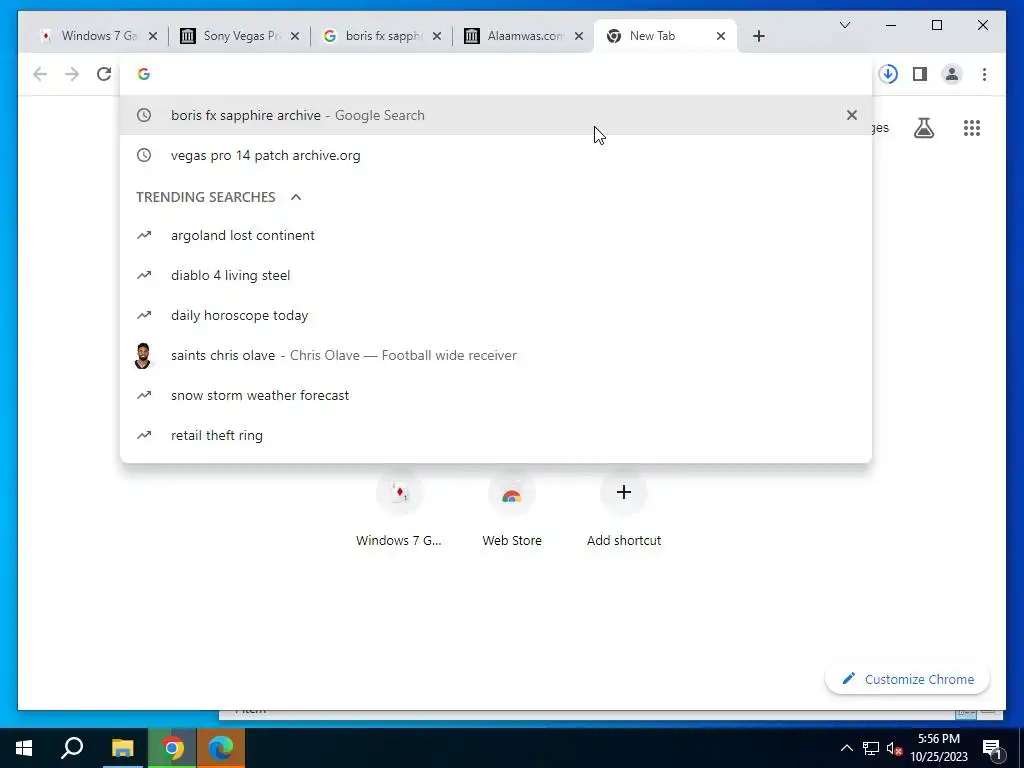Open the taskbar clock showing 5:56 PM

pos(938,748)
